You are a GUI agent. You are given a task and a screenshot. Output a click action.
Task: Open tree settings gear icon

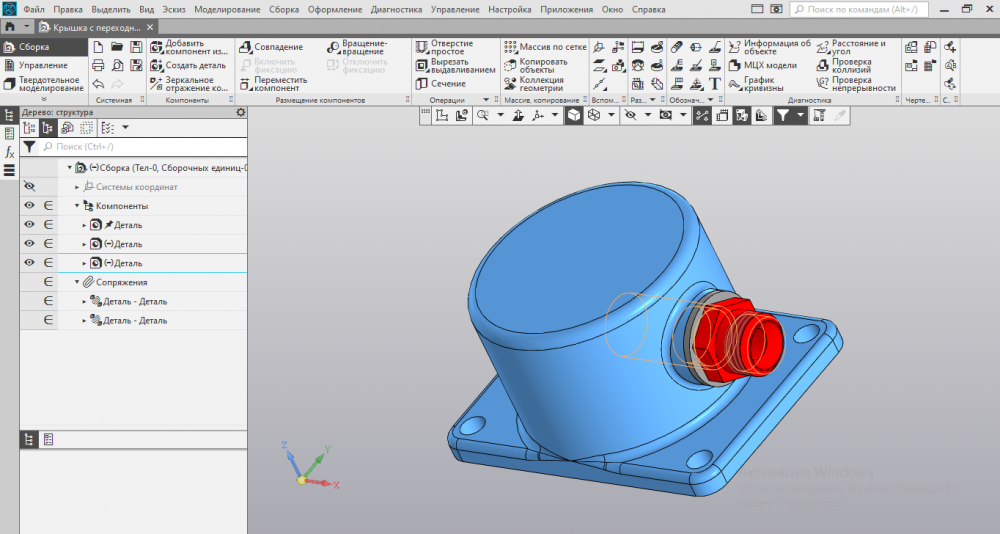240,112
